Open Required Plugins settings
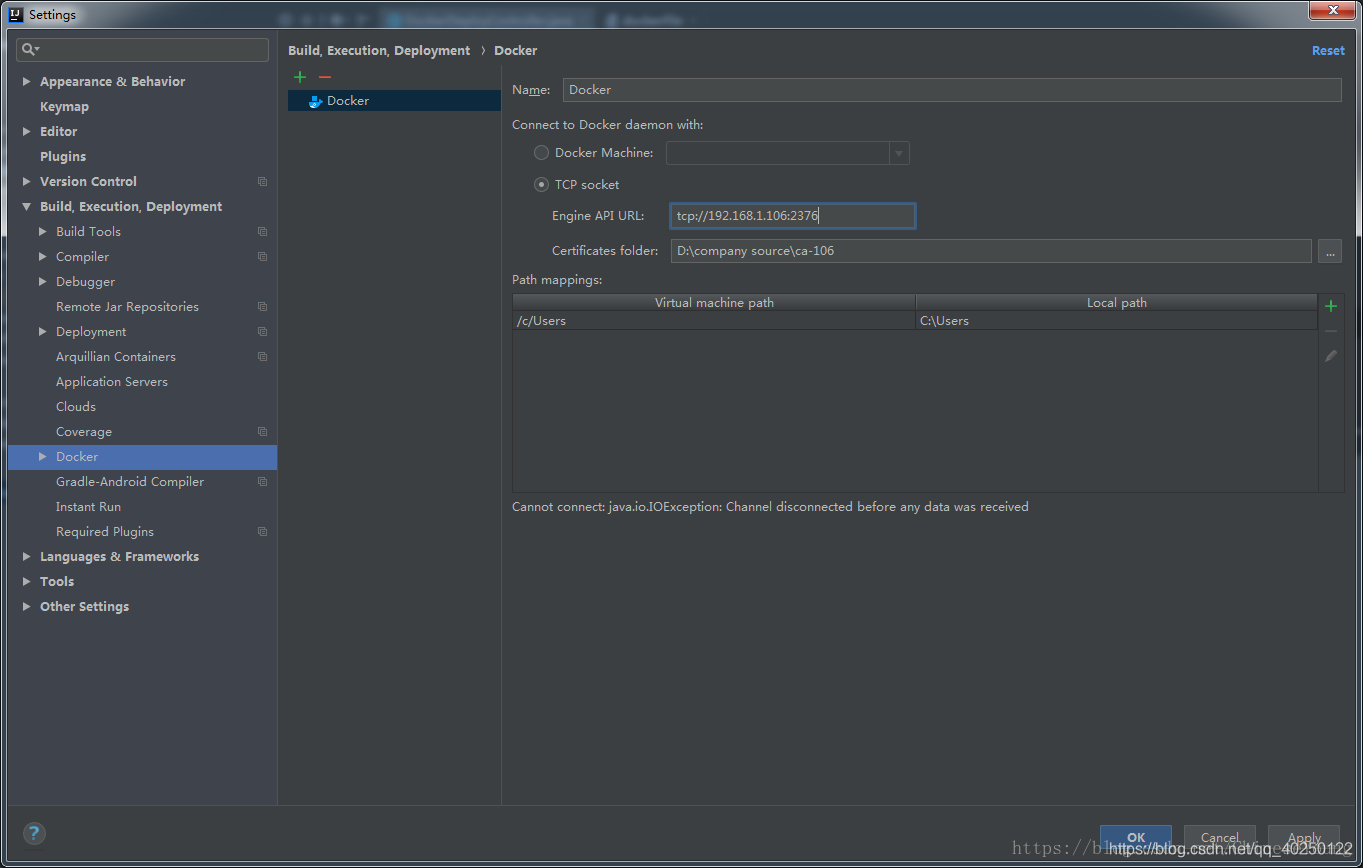1363x868 pixels. (105, 532)
